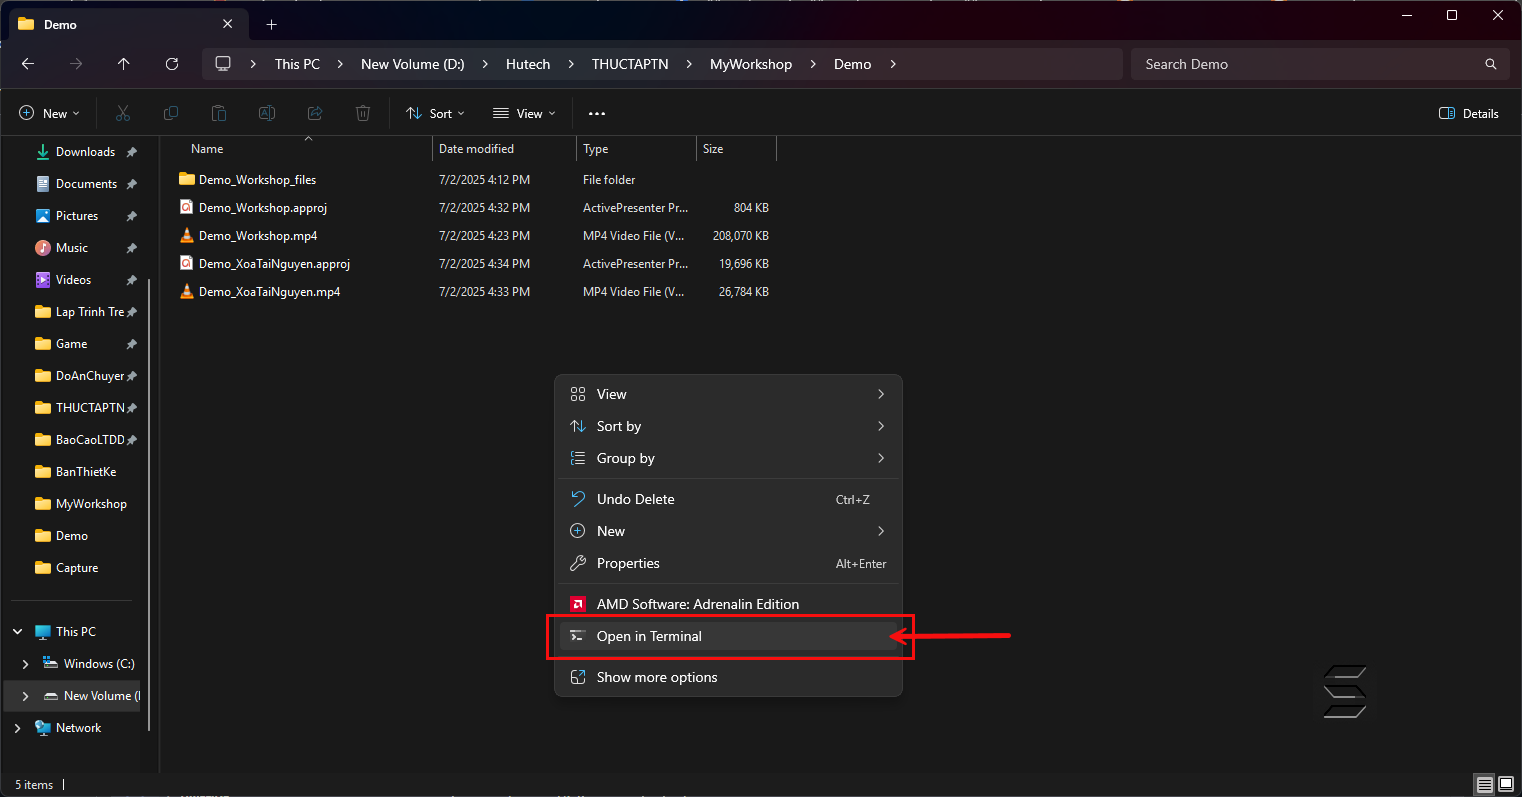Open New submenu in context menu
Image resolution: width=1522 pixels, height=797 pixels.
[728, 531]
